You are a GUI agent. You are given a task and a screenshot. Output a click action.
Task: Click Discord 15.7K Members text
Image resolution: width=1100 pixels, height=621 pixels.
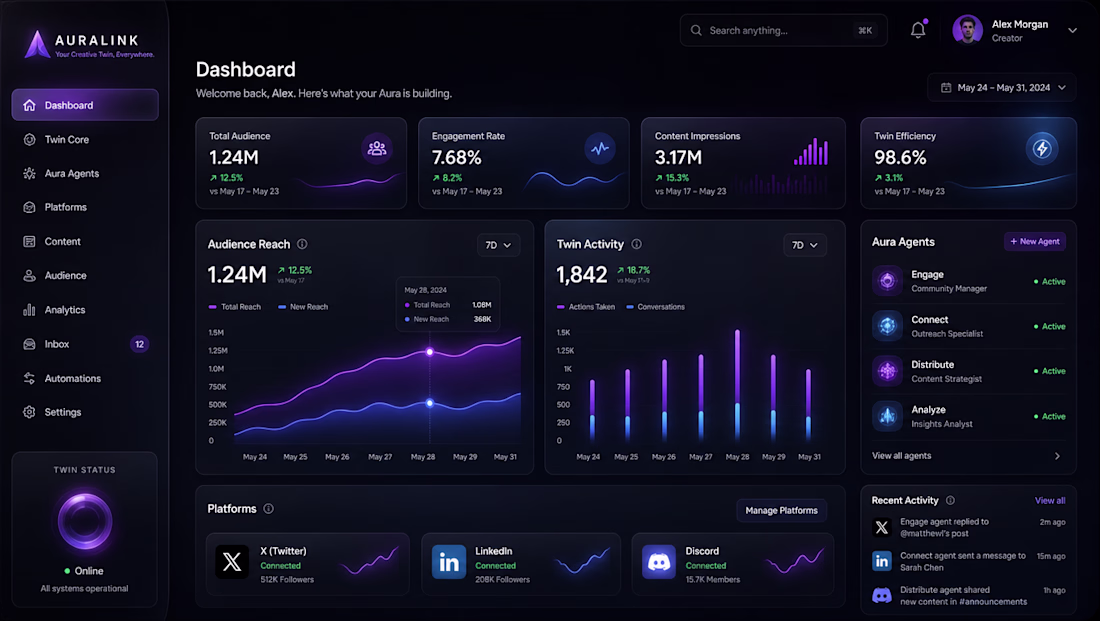pyautogui.click(x=713, y=580)
